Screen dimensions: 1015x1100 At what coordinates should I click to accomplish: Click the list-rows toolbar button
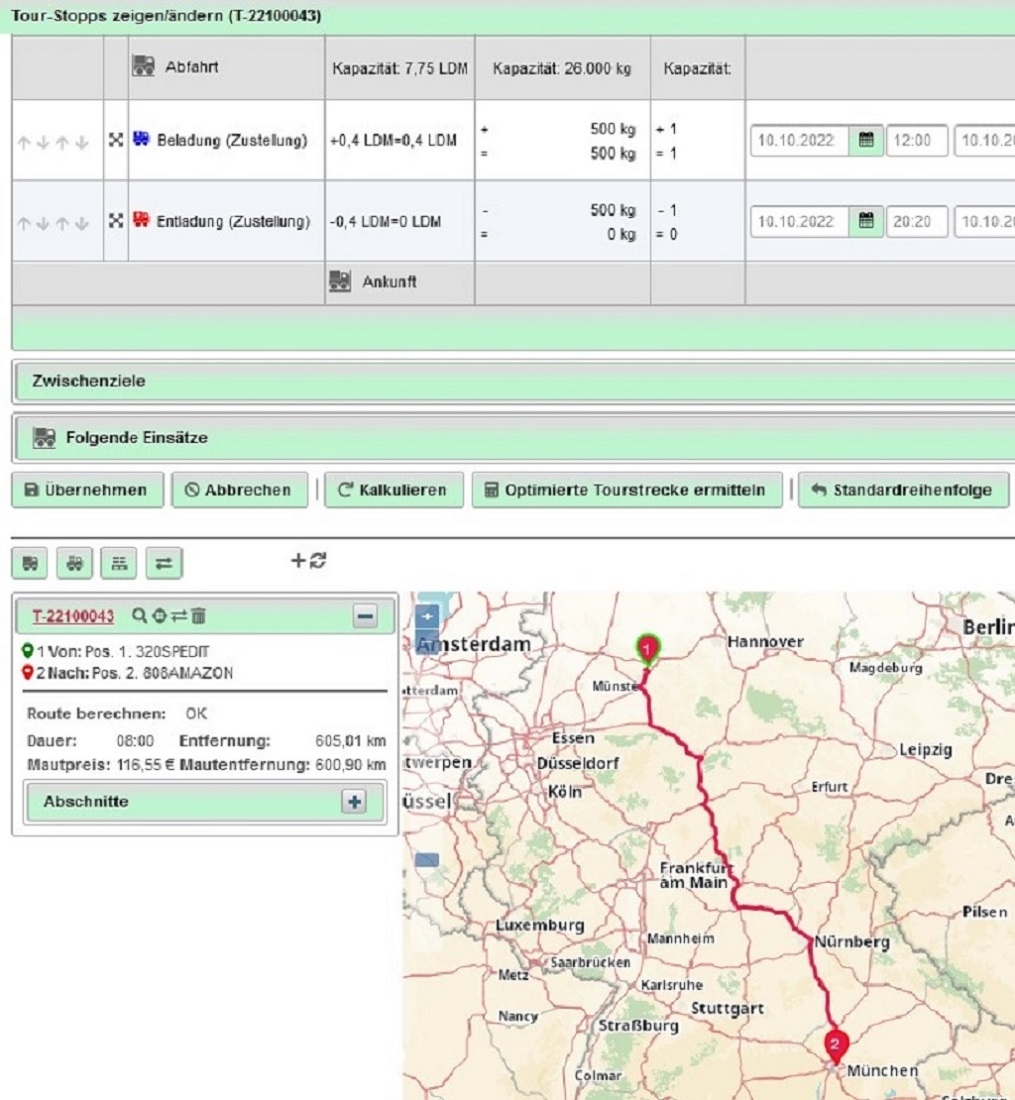(119, 563)
